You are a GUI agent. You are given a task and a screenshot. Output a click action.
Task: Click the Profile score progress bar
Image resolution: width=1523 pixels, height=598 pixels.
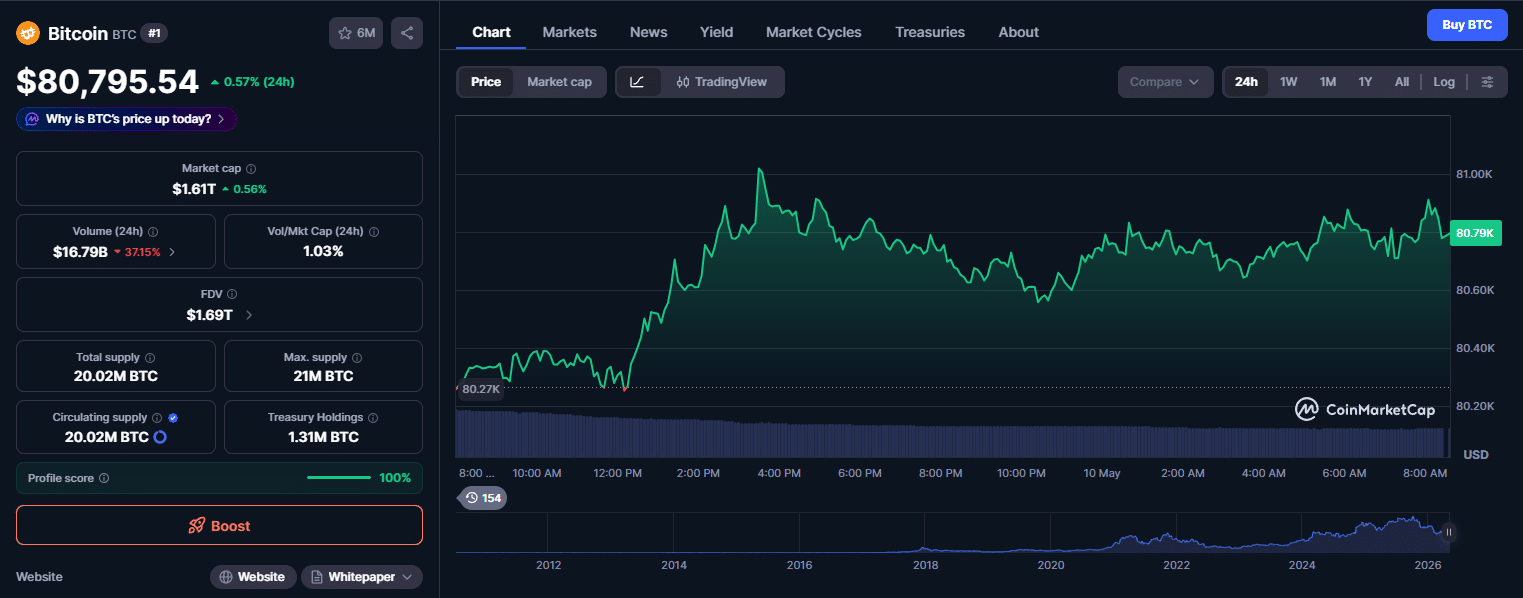pyautogui.click(x=339, y=478)
